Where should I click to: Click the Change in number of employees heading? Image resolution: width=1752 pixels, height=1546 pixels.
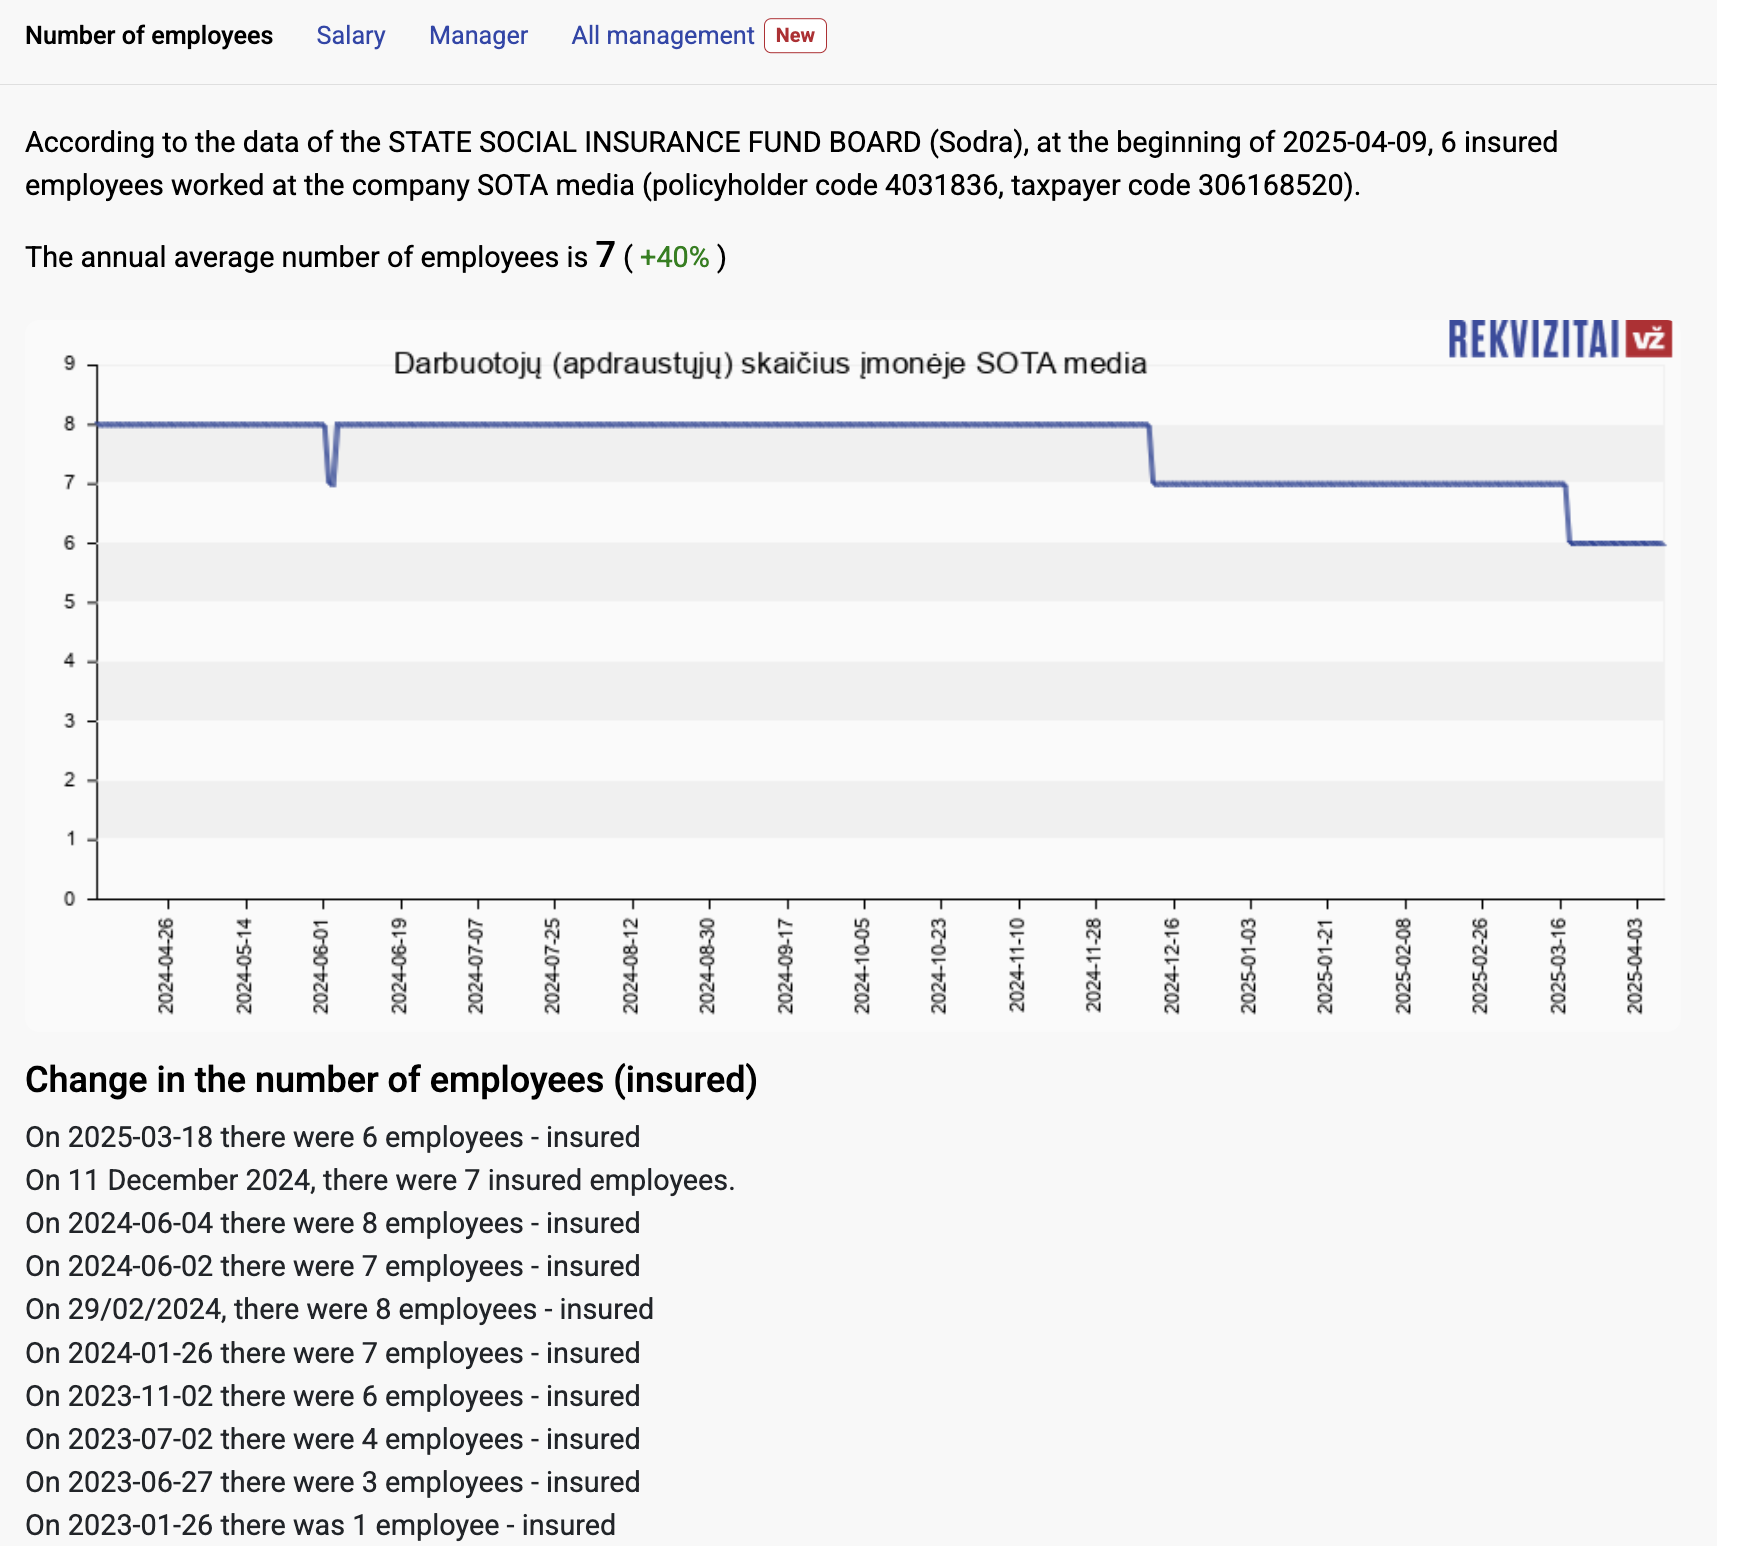coord(391,1080)
